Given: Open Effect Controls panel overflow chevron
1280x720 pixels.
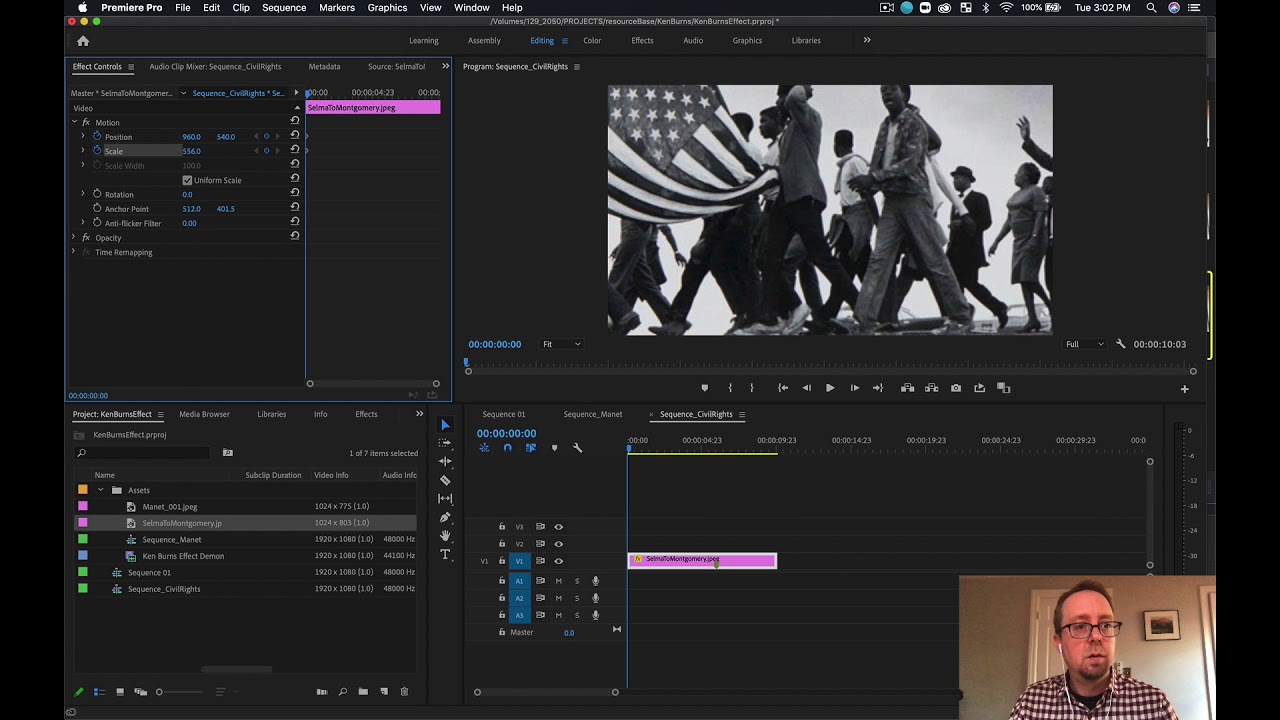Looking at the screenshot, I should tap(445, 66).
